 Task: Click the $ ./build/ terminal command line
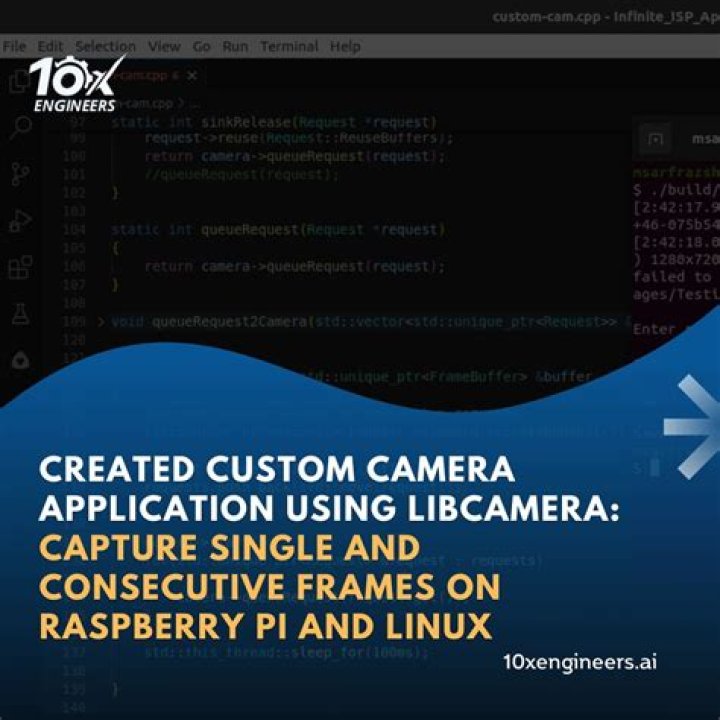(676, 189)
